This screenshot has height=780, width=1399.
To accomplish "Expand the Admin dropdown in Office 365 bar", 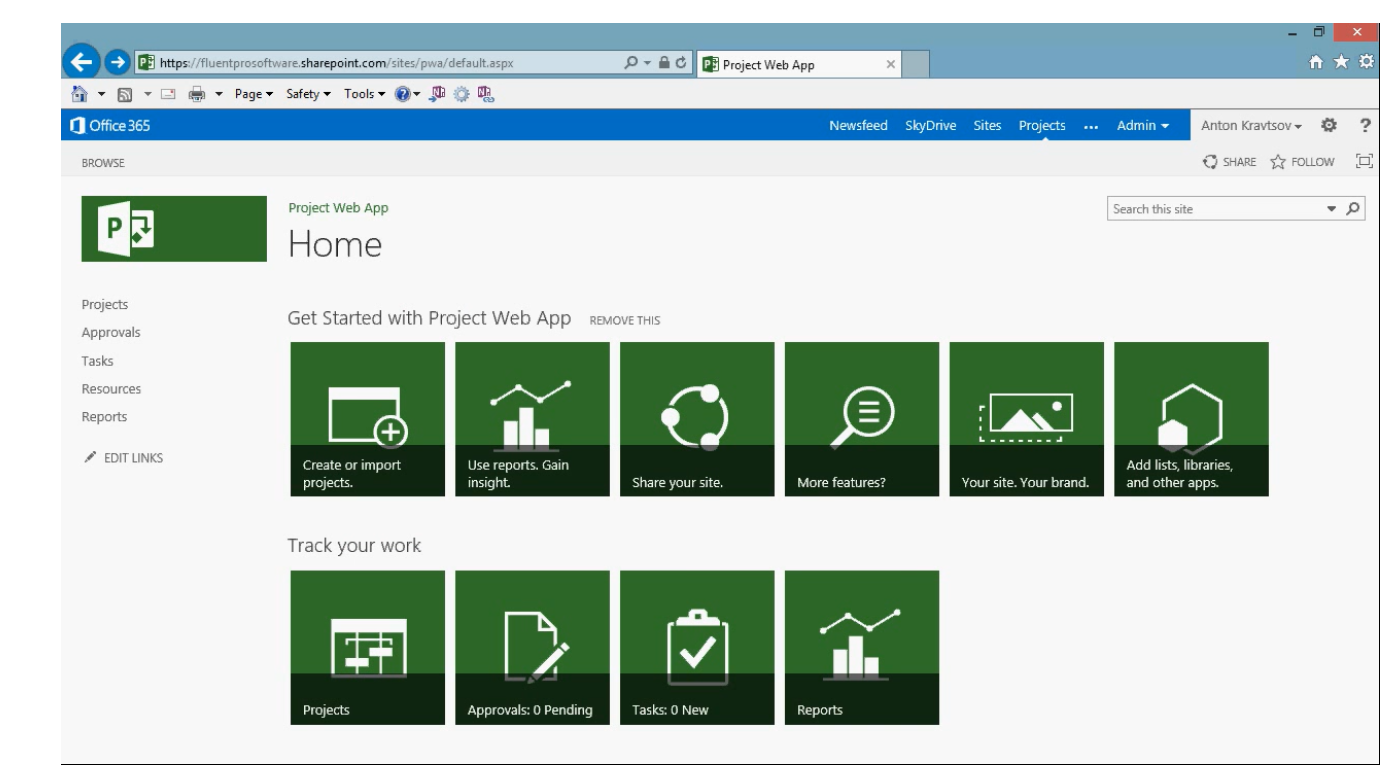I will click(x=1143, y=125).
